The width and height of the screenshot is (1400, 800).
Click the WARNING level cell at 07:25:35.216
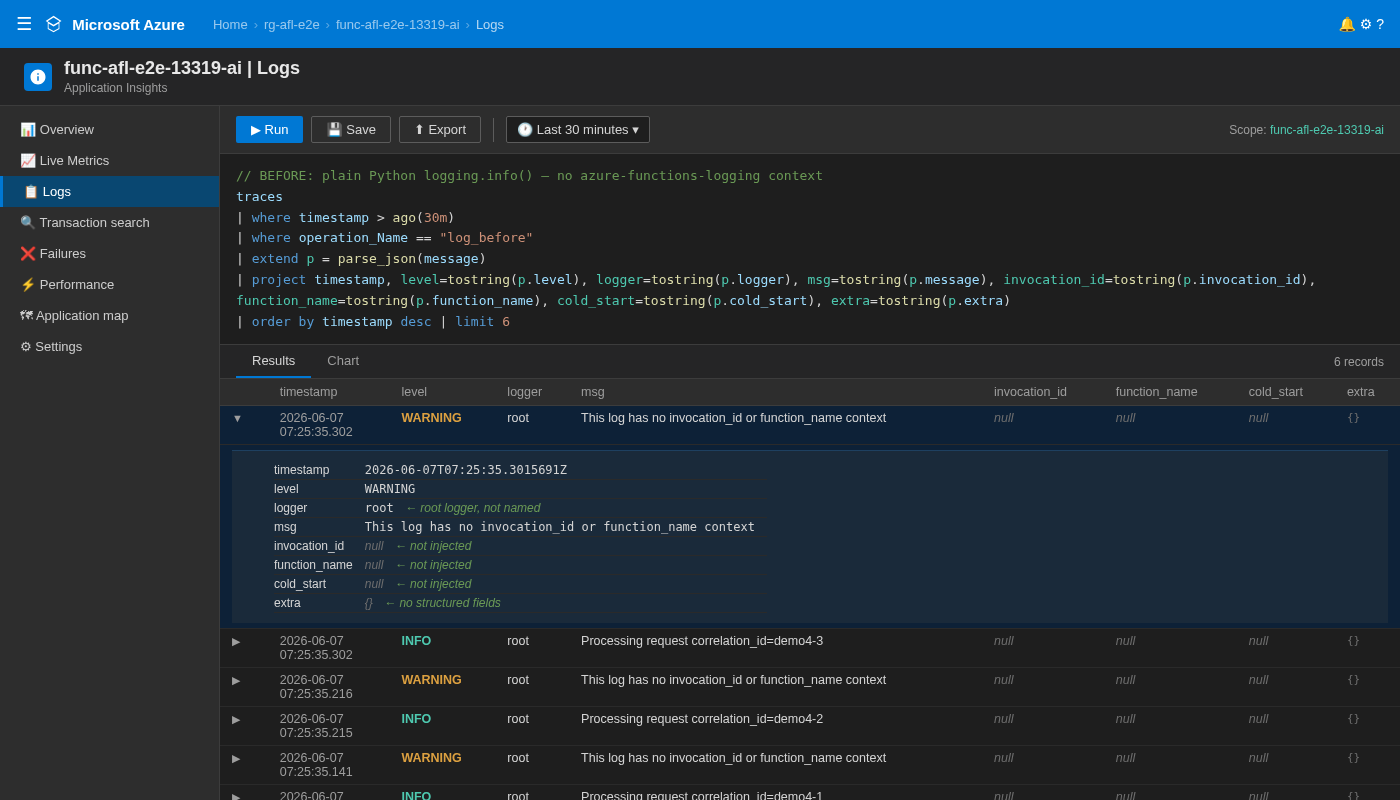(432, 680)
